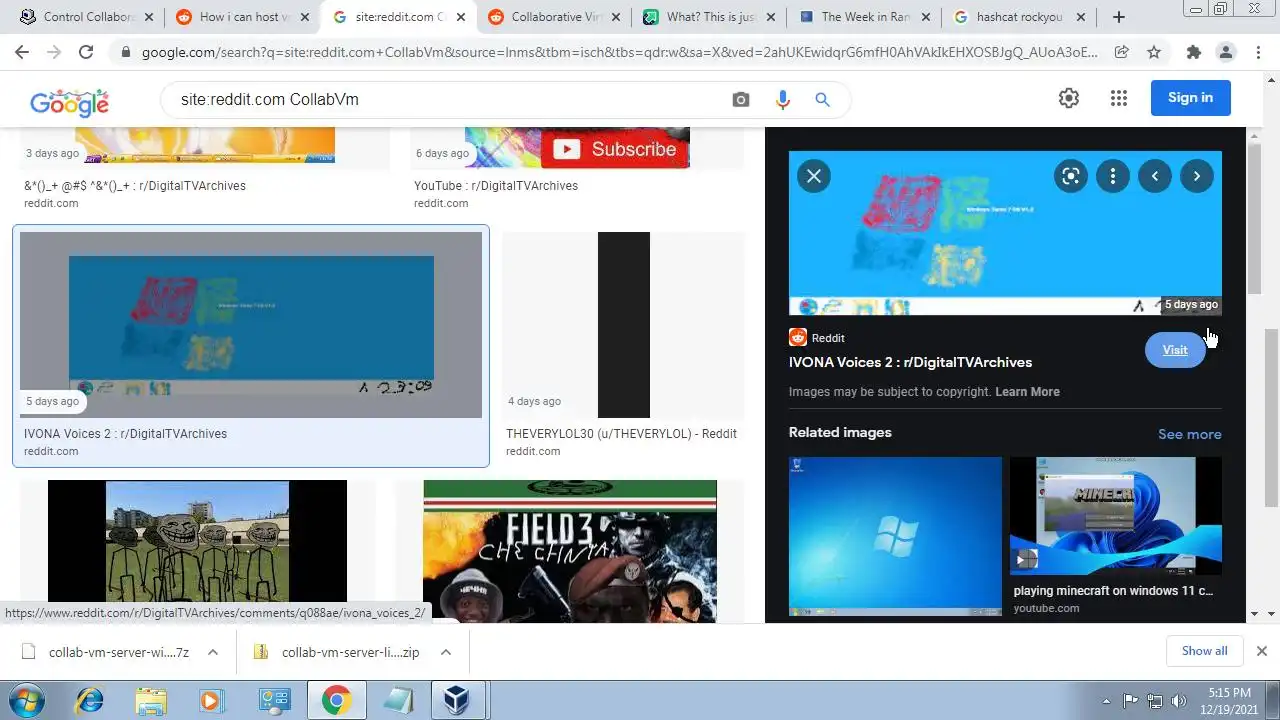
Task: Open playing minecraft on windows 11 related image
Action: click(x=1116, y=517)
